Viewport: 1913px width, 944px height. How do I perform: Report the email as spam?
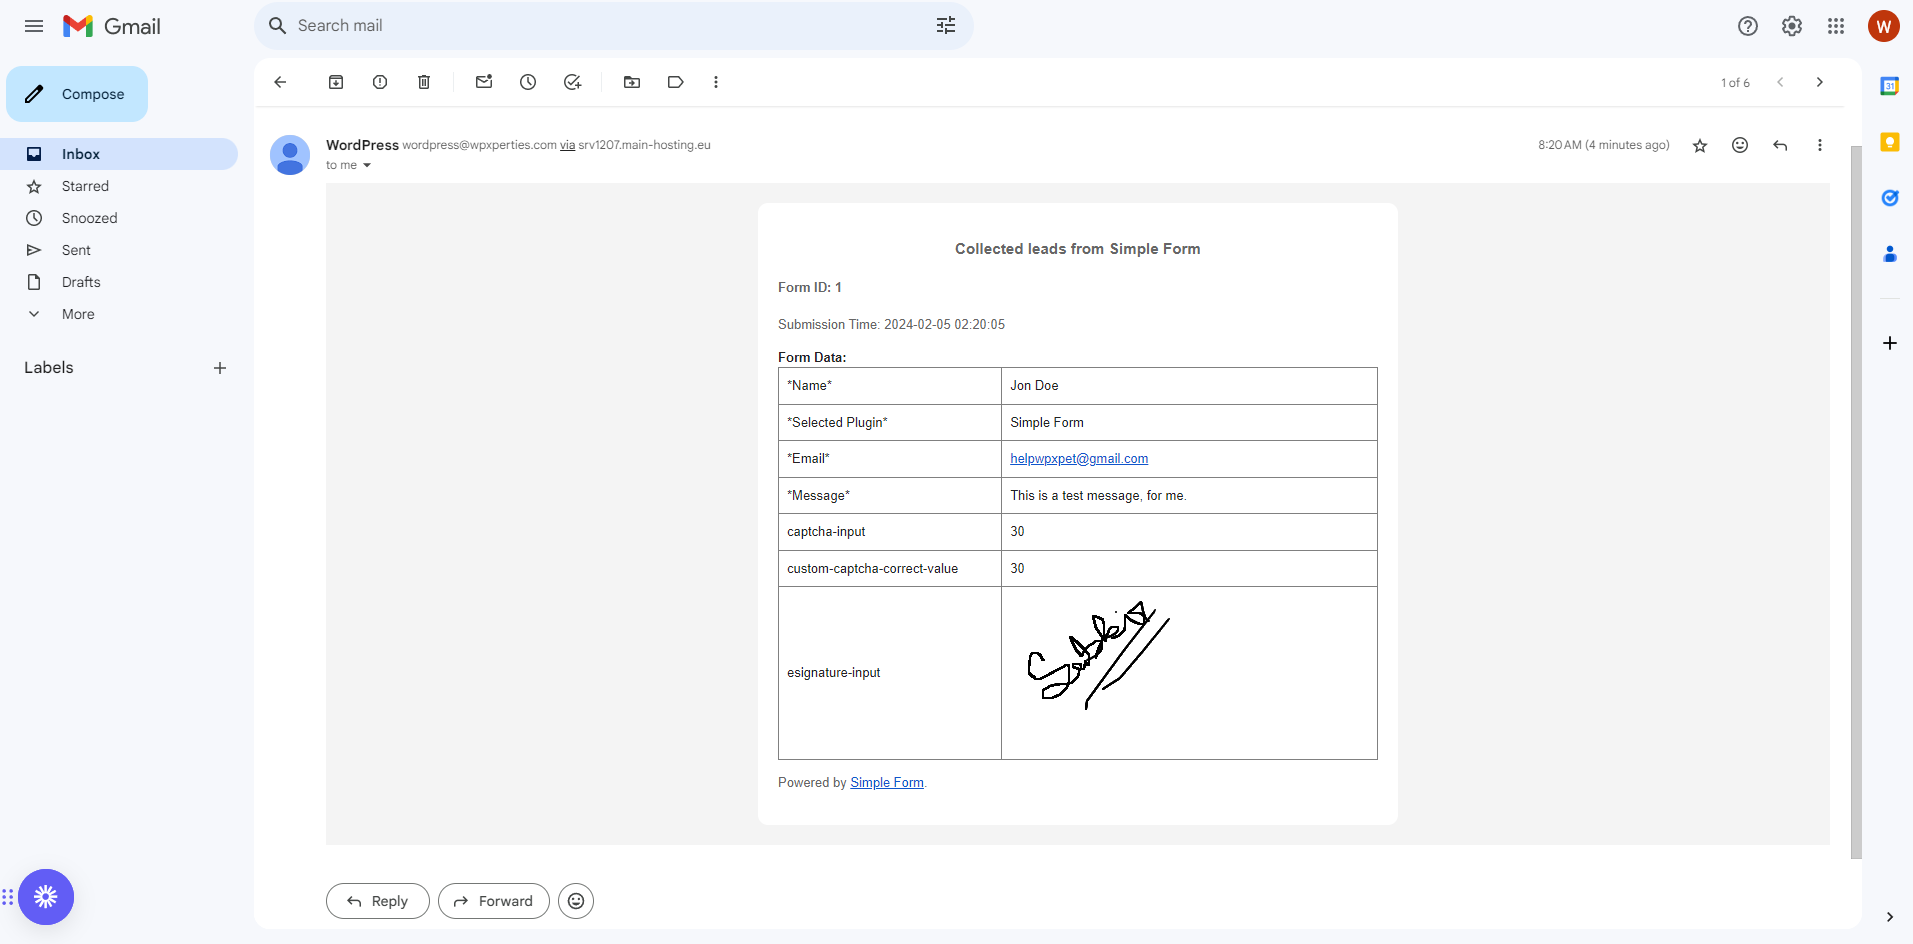[380, 82]
